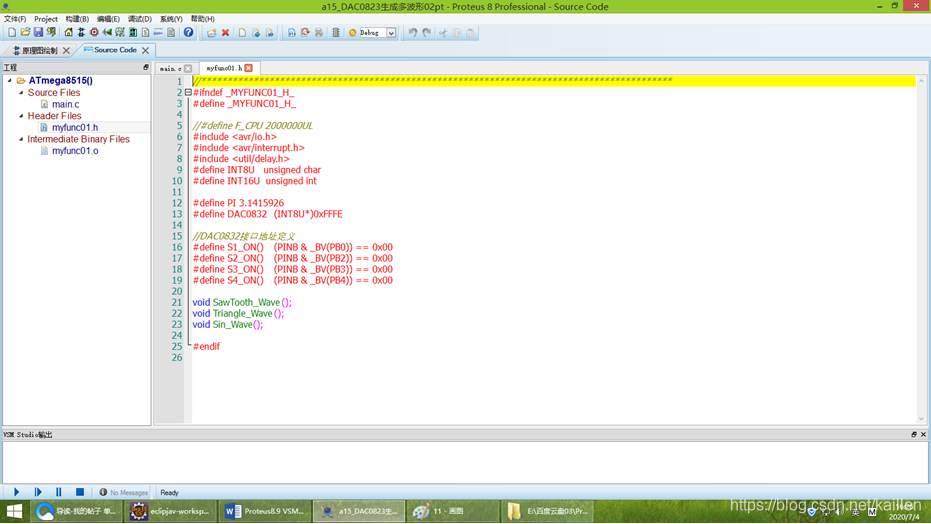Open the 构建(B) menu
931x524 pixels.
pyautogui.click(x=77, y=19)
